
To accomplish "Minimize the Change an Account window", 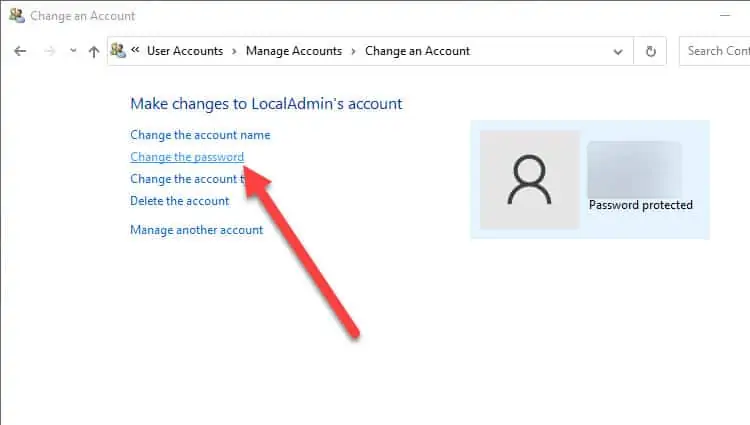I will 725,15.
